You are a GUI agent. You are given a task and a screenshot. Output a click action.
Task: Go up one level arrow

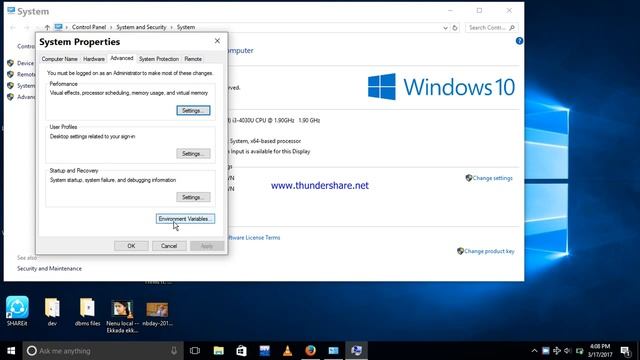[x=47, y=27]
